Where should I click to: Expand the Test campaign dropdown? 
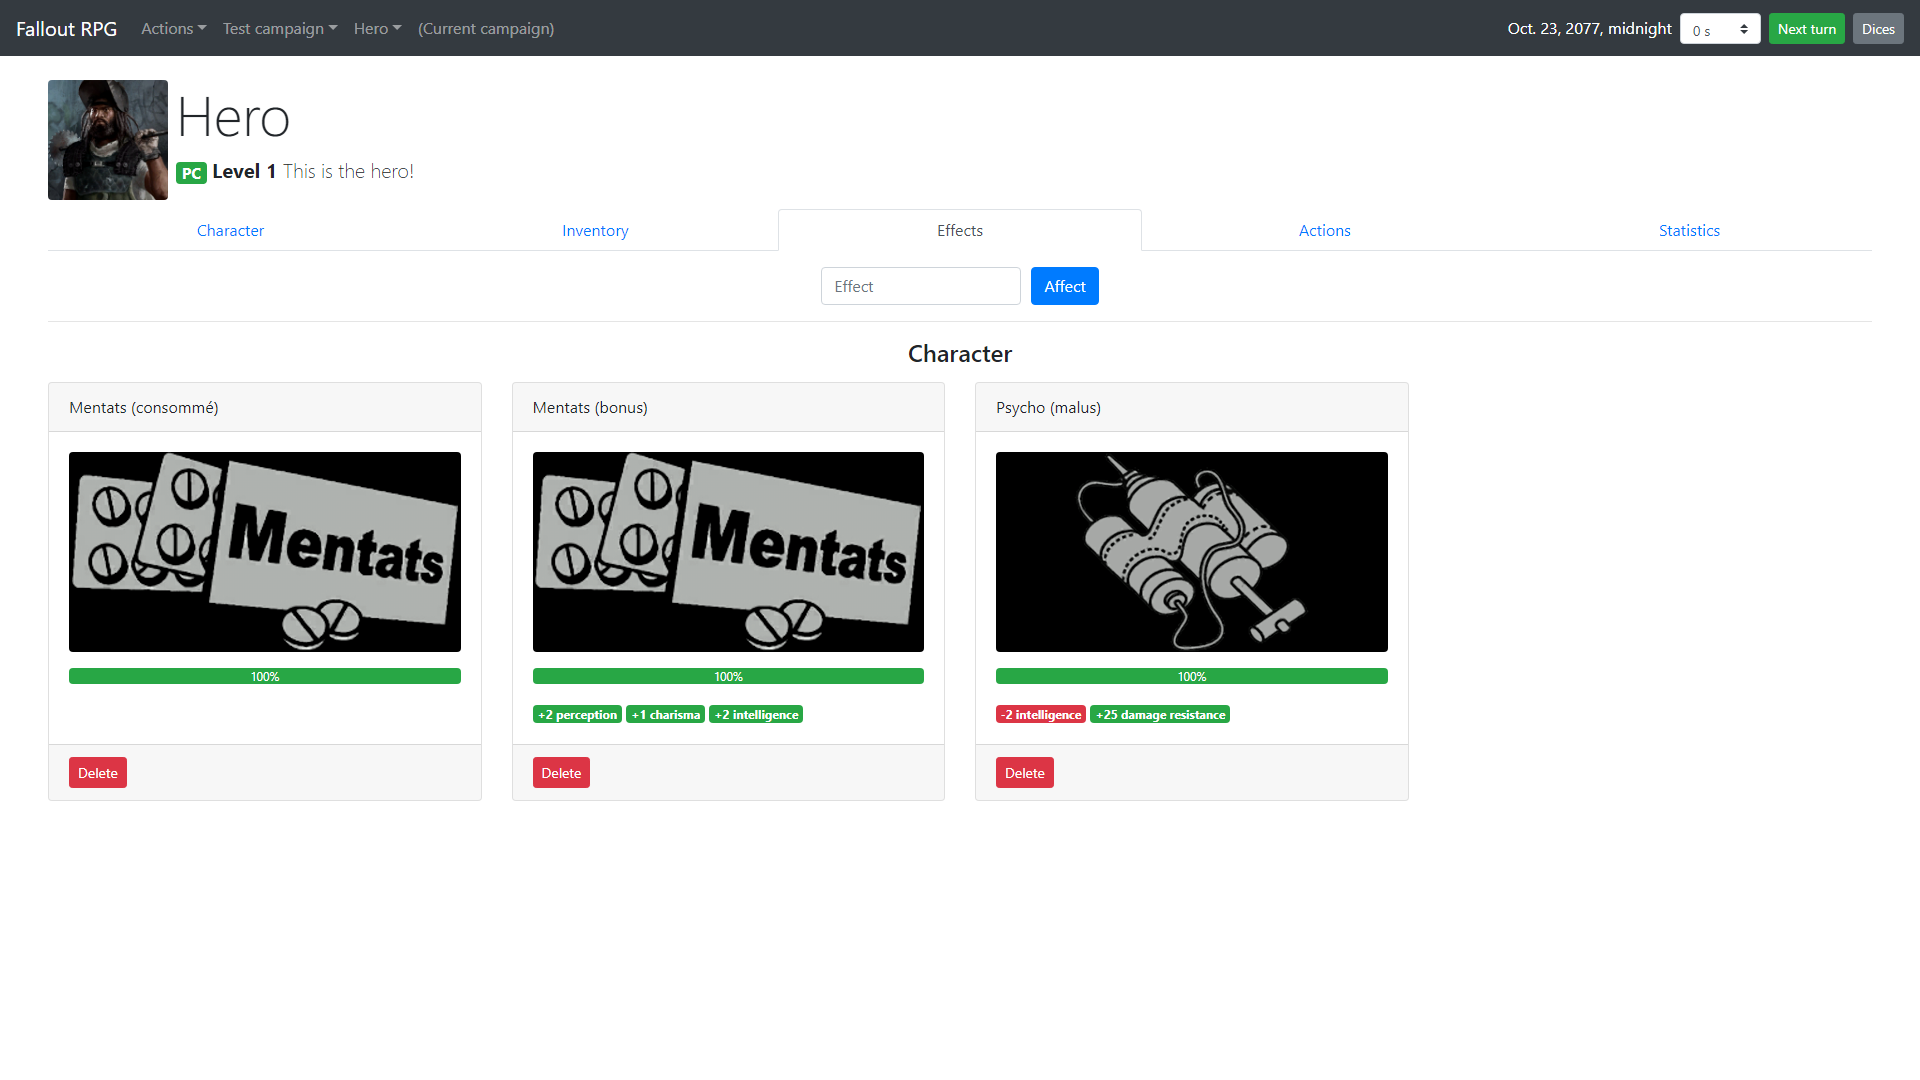click(x=280, y=28)
